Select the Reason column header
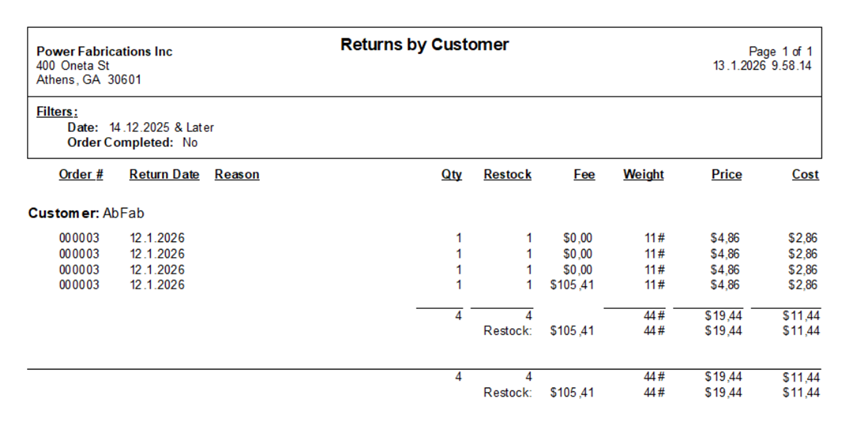Image resolution: width=850 pixels, height=440 pixels. [237, 174]
